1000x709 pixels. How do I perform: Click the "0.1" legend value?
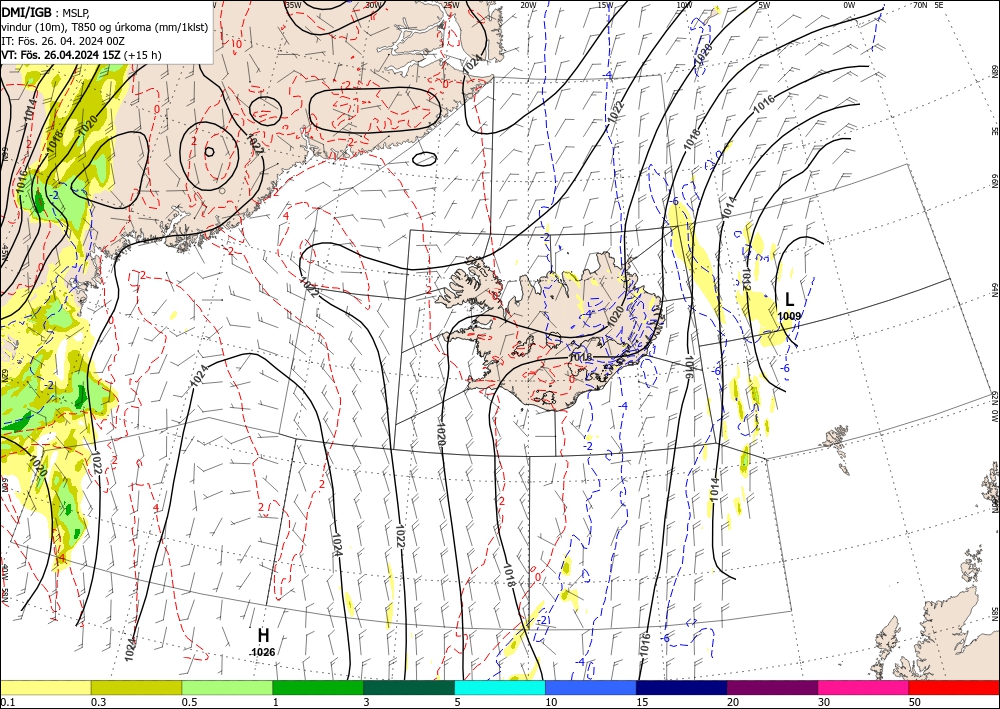[x=7, y=702]
